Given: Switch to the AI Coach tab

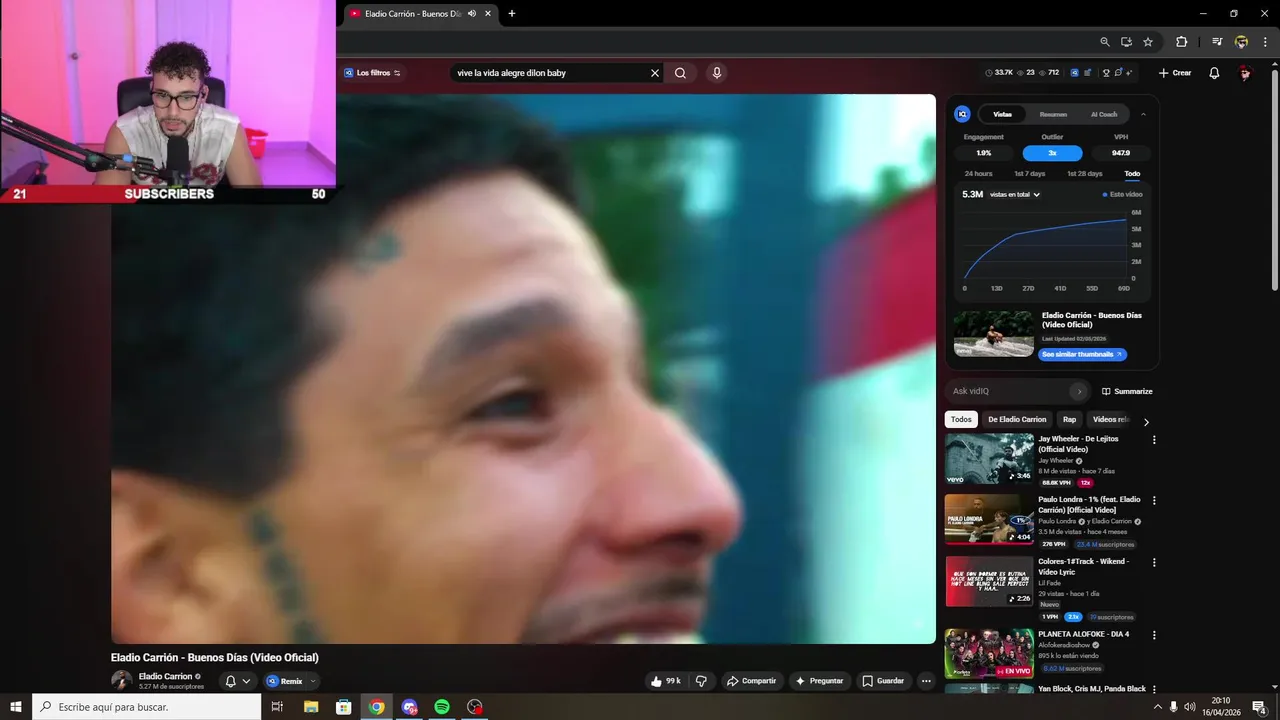Looking at the screenshot, I should pyautogui.click(x=1104, y=114).
